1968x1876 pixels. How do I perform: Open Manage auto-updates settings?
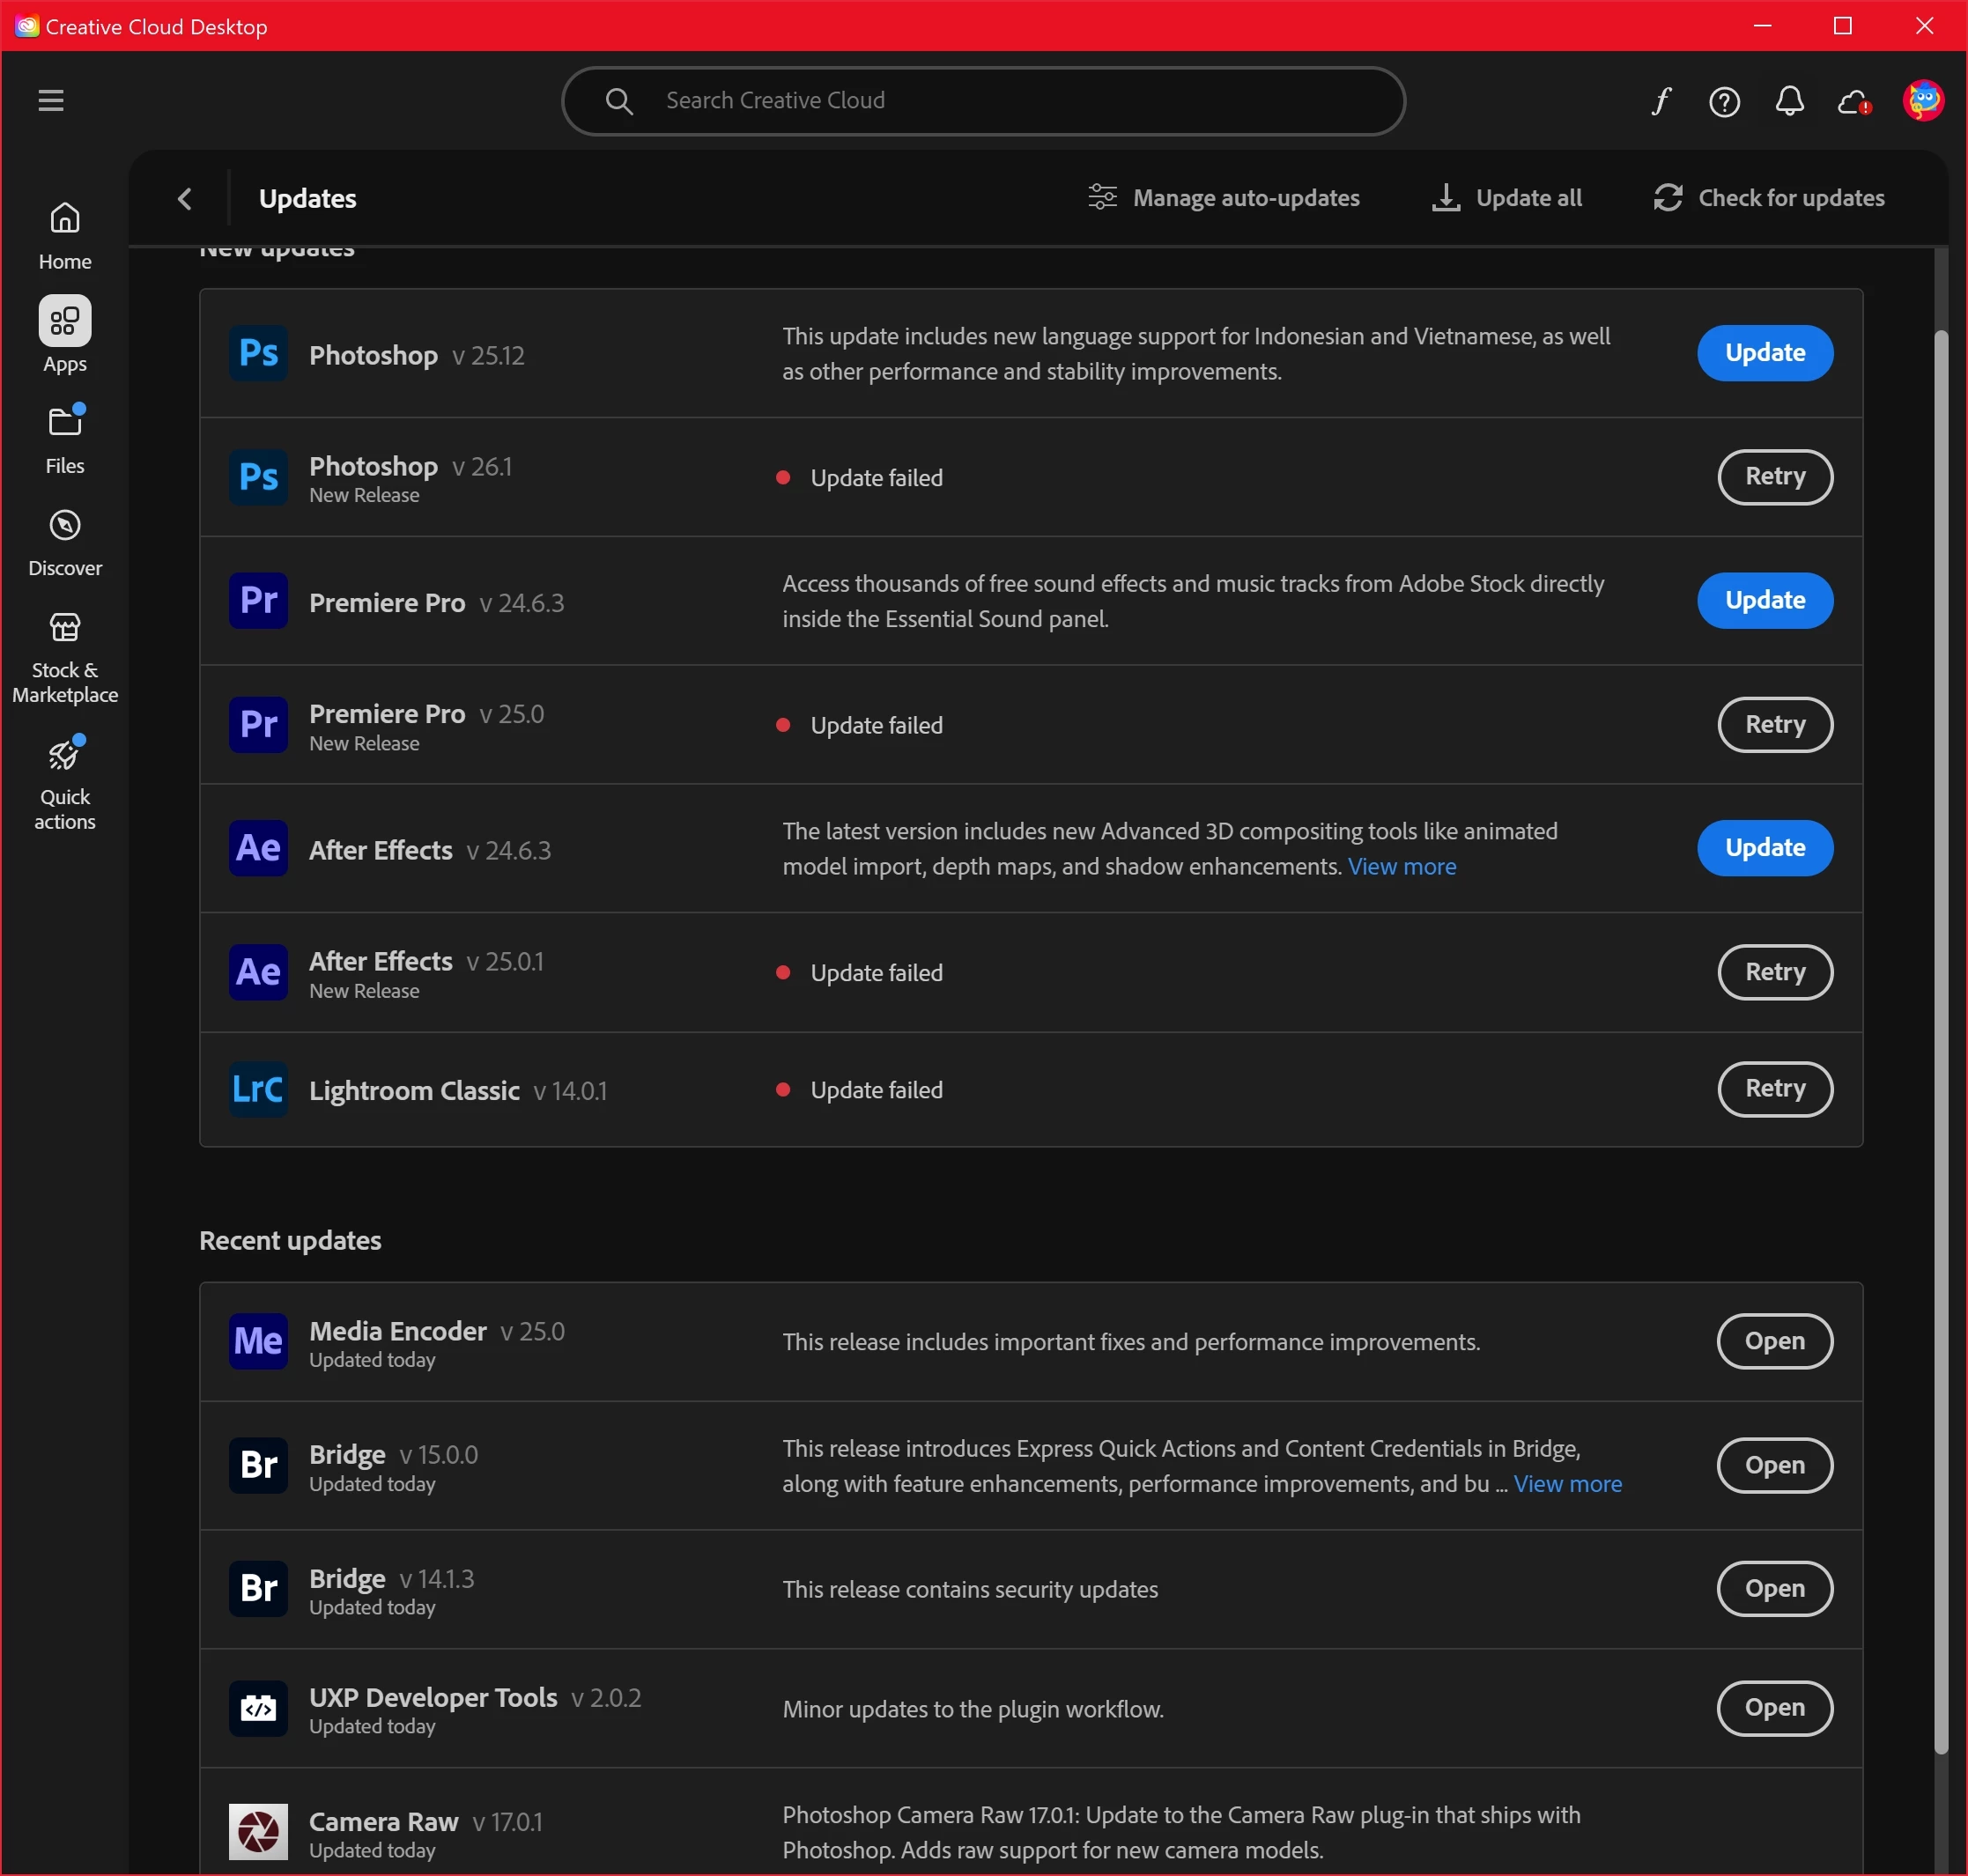(x=1223, y=198)
